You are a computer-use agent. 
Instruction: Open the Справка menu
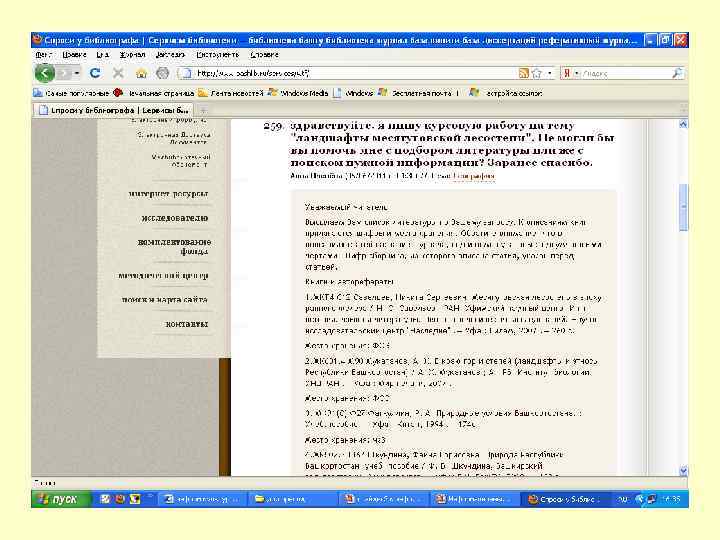pyautogui.click(x=264, y=55)
